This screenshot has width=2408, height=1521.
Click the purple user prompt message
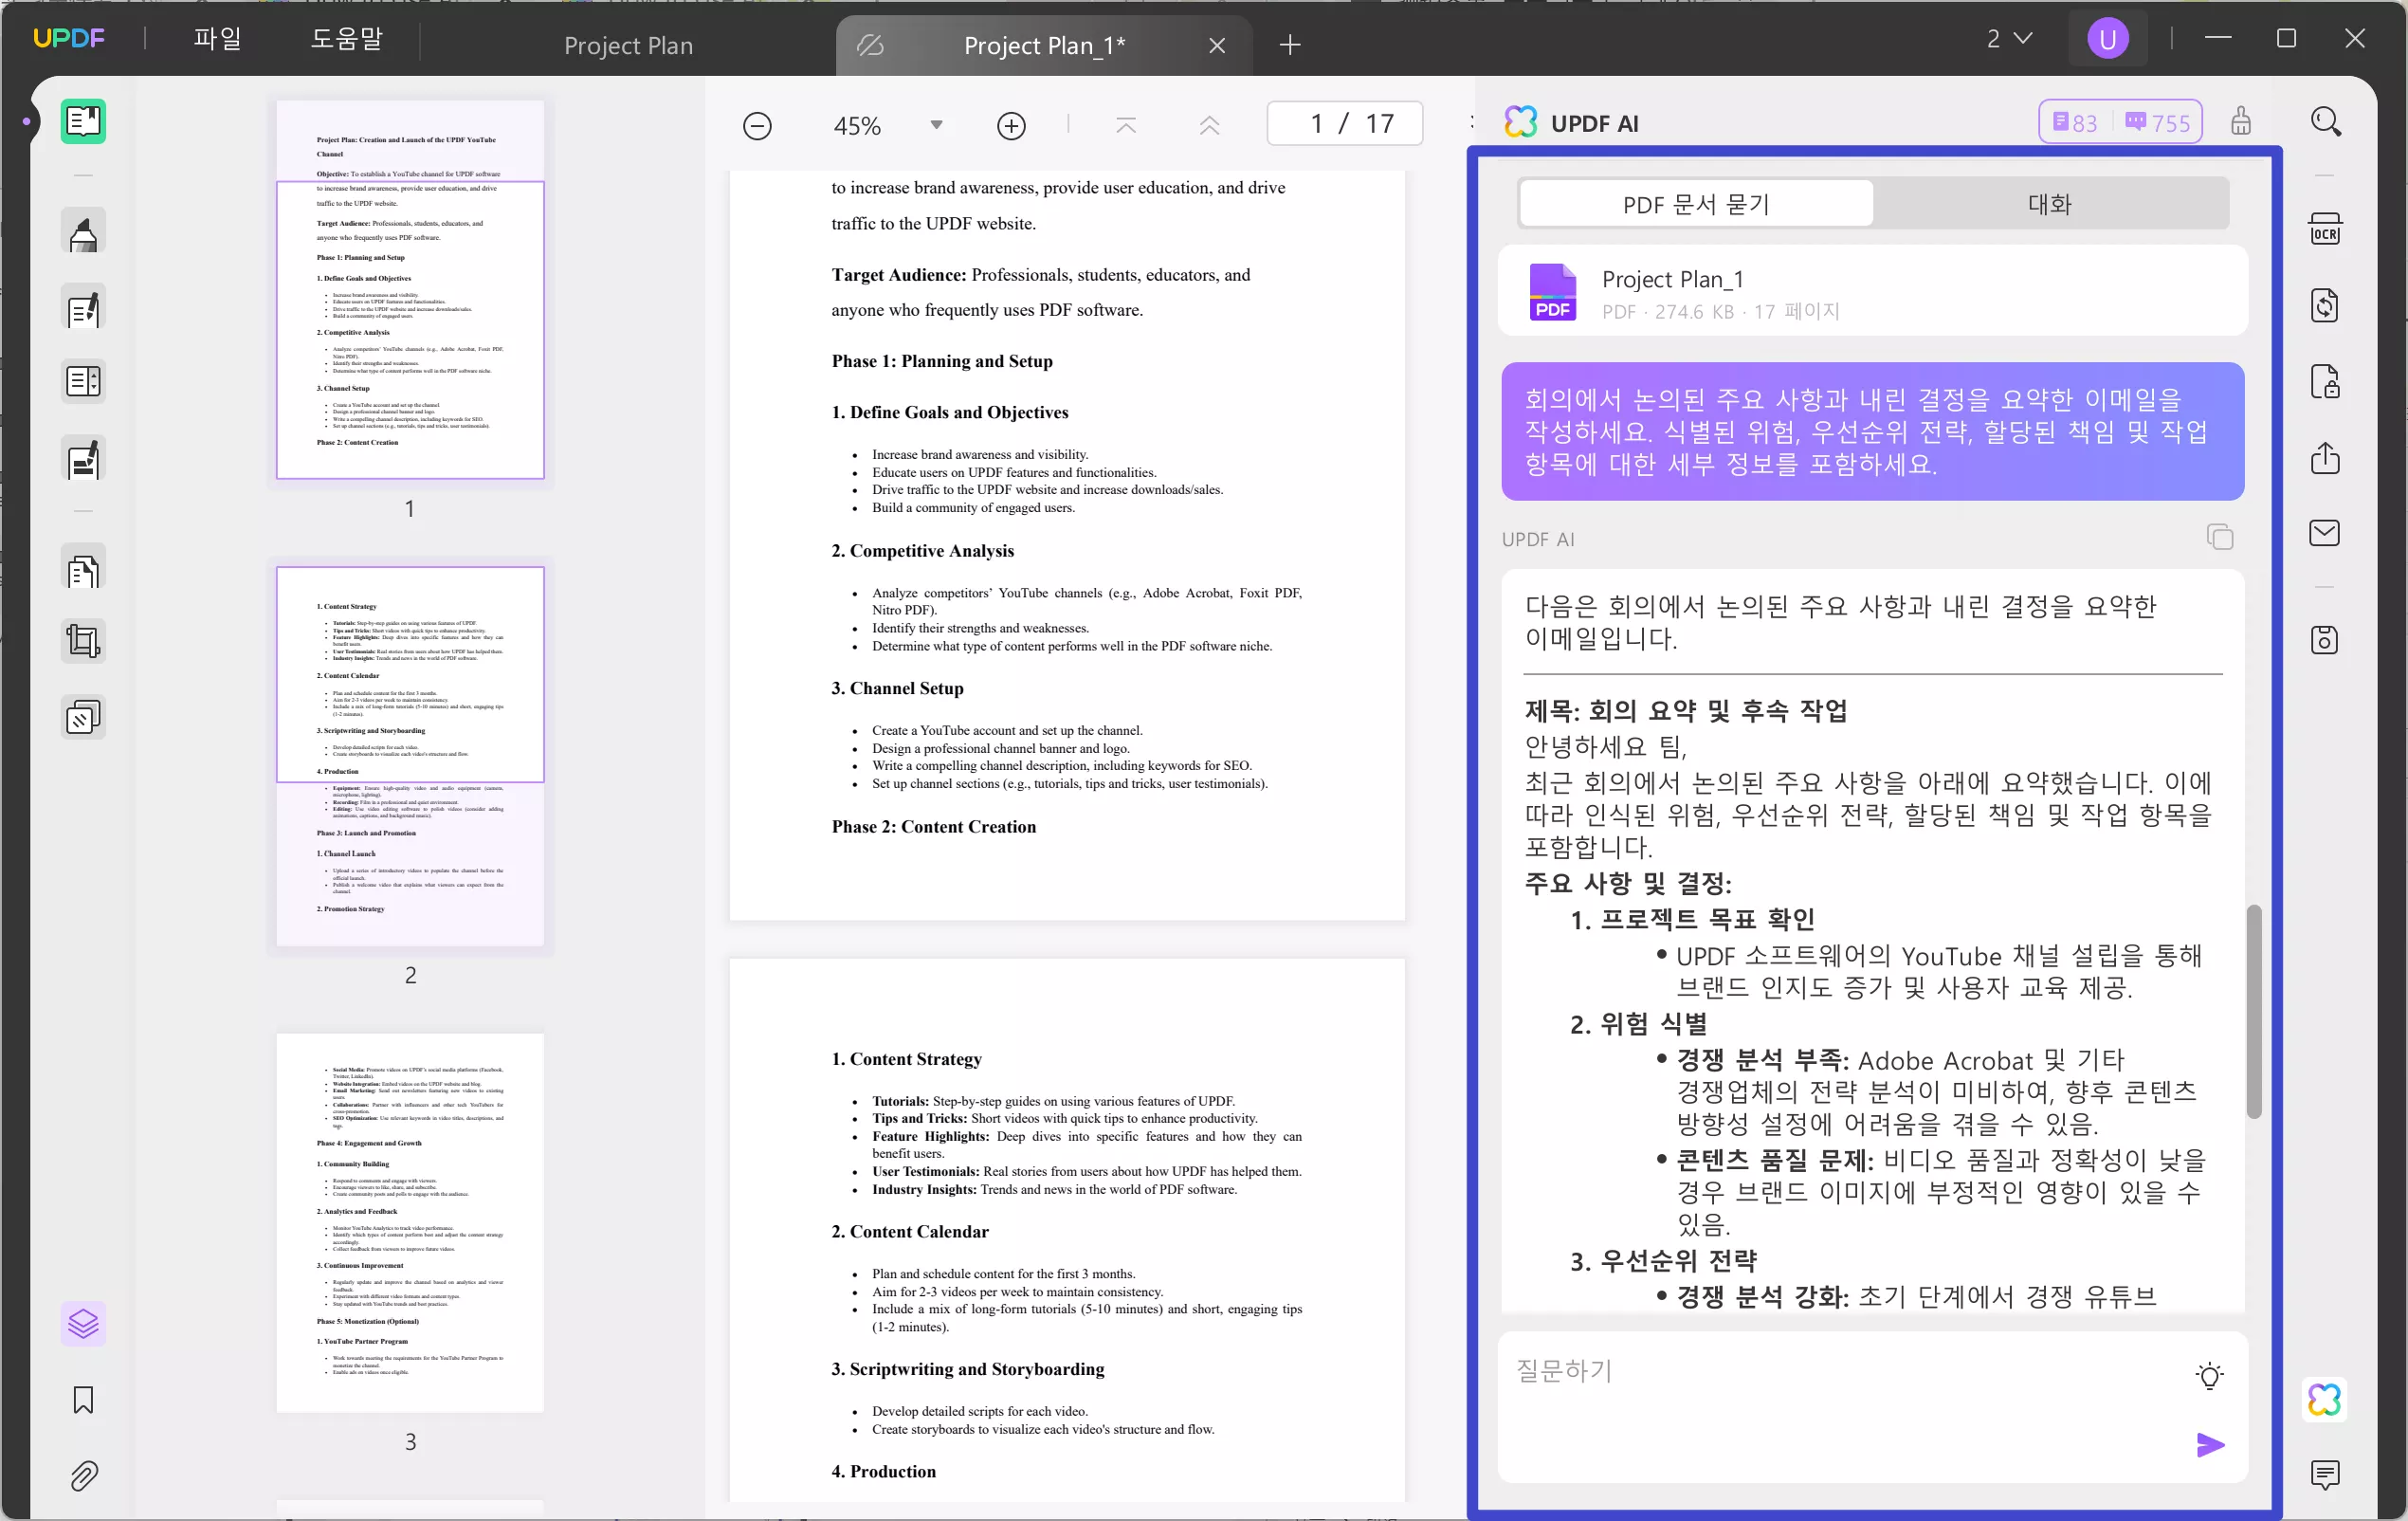click(x=1872, y=432)
